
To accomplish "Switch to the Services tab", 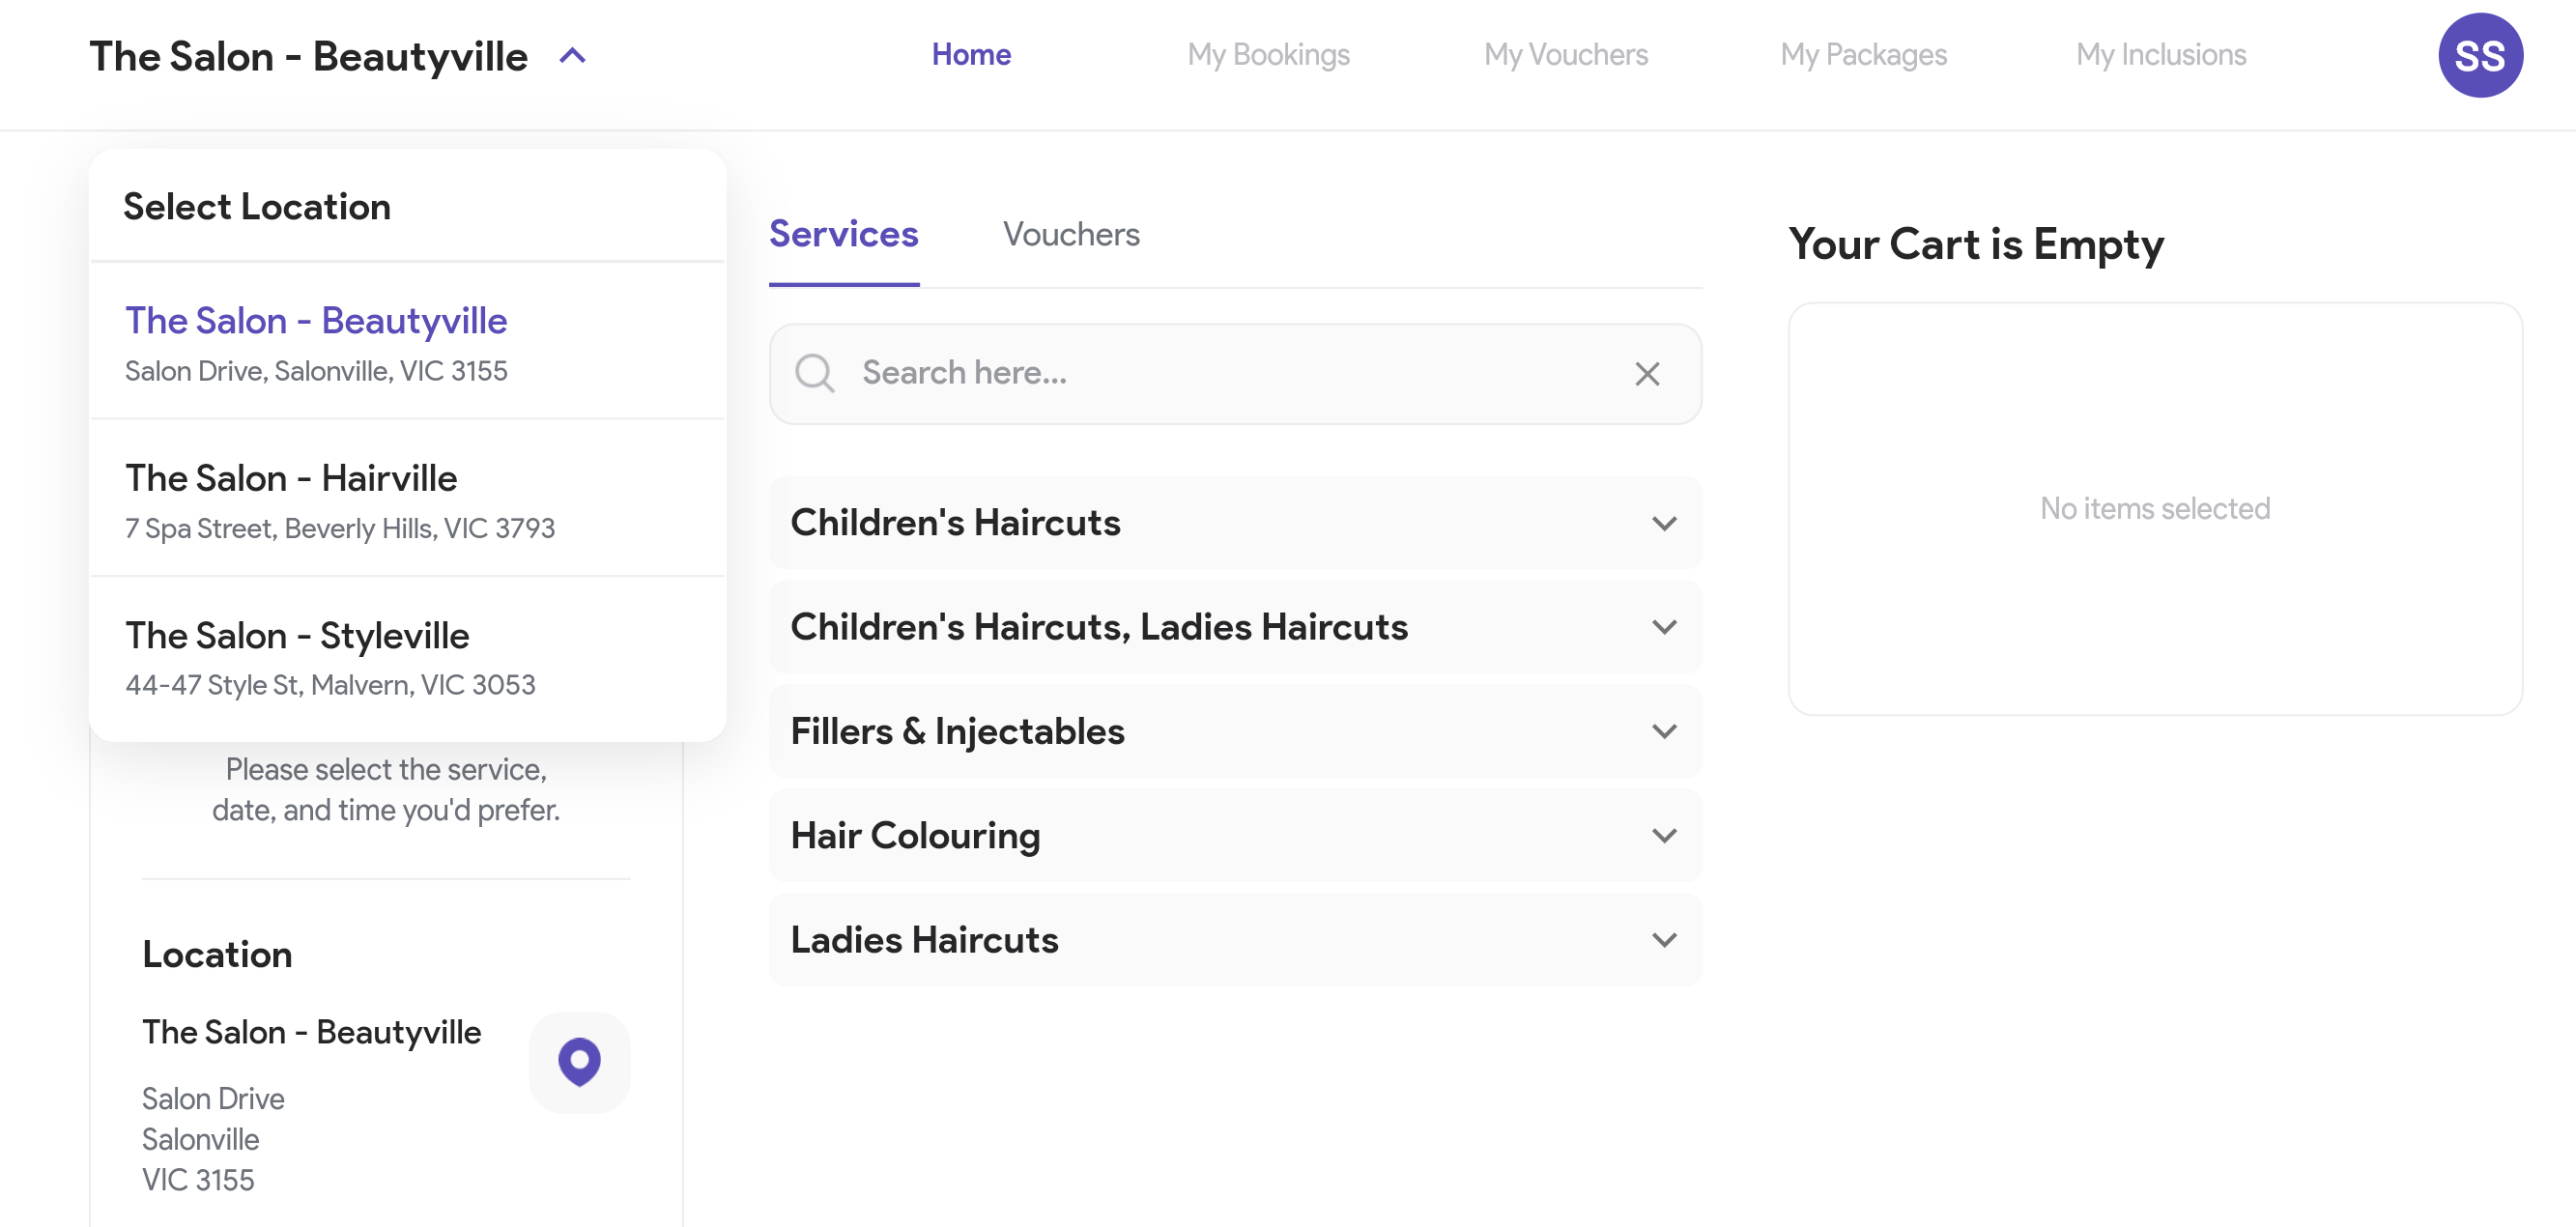I will point(843,234).
